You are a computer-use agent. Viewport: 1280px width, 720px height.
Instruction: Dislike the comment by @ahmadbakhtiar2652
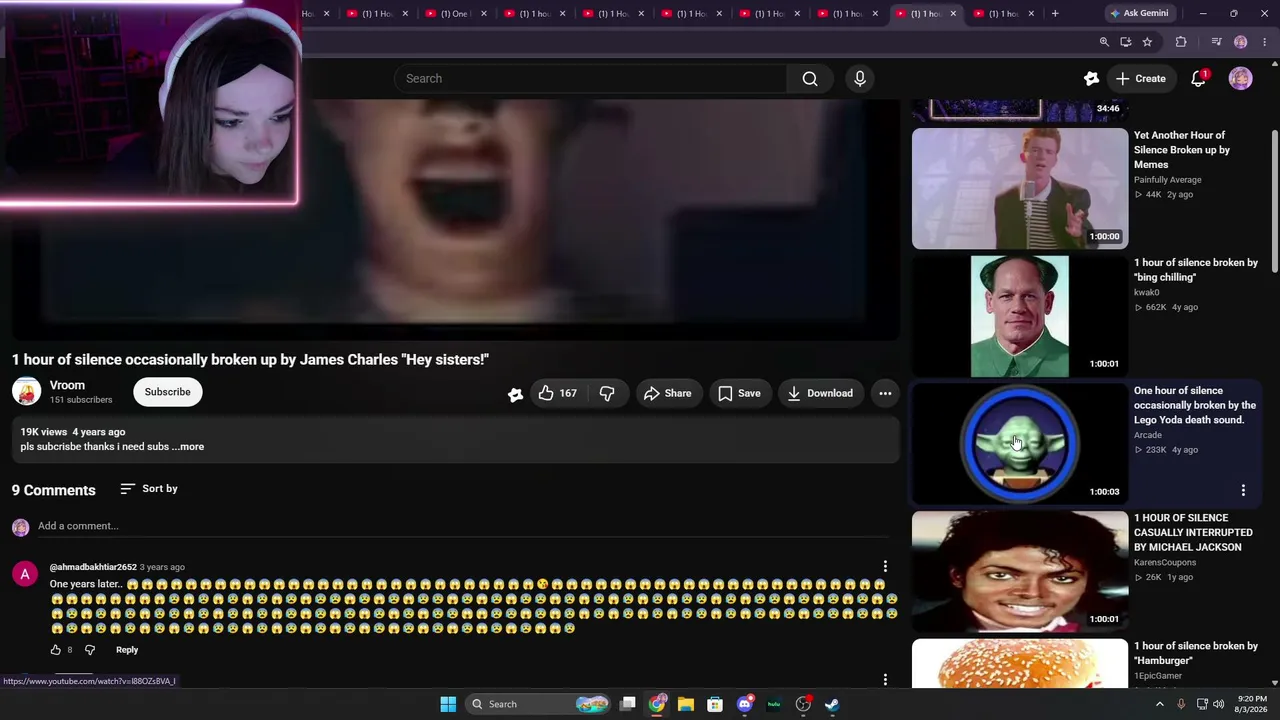pos(89,650)
